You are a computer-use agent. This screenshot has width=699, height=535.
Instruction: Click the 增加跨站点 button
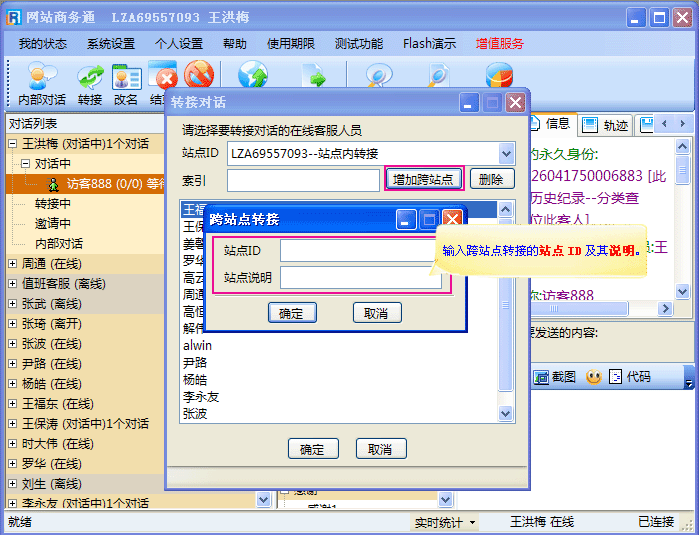point(423,179)
